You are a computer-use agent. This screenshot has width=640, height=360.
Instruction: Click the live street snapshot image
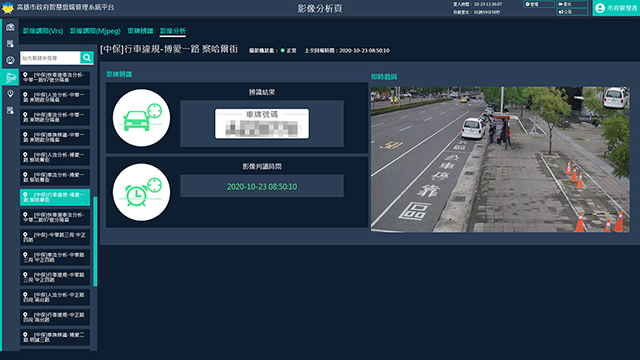click(500, 159)
